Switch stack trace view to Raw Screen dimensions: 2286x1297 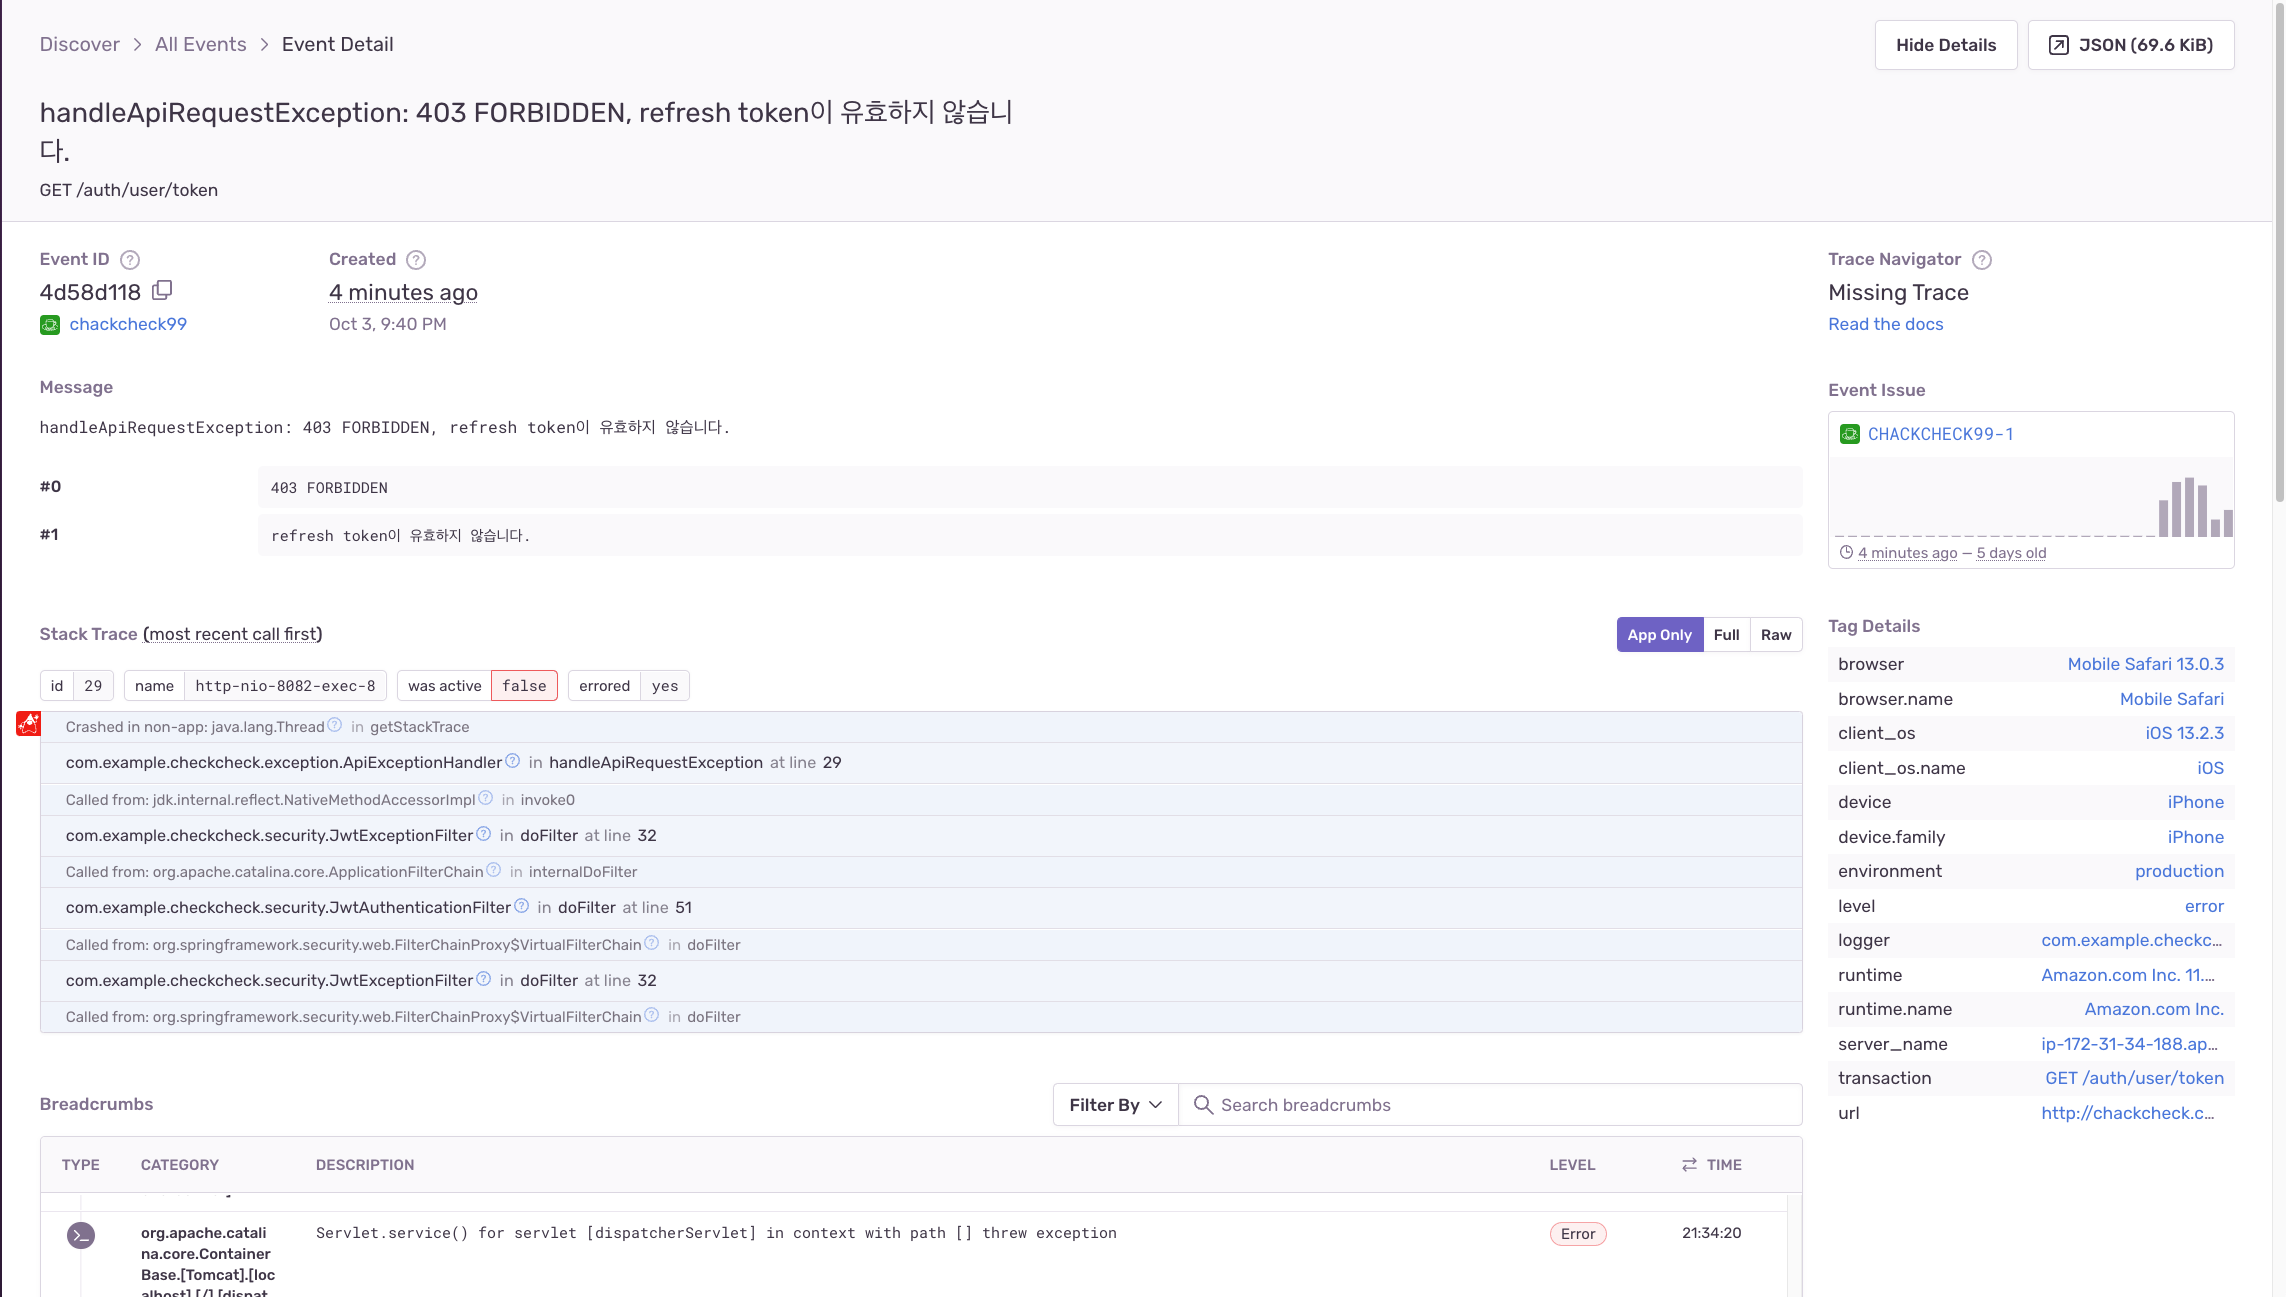point(1776,634)
